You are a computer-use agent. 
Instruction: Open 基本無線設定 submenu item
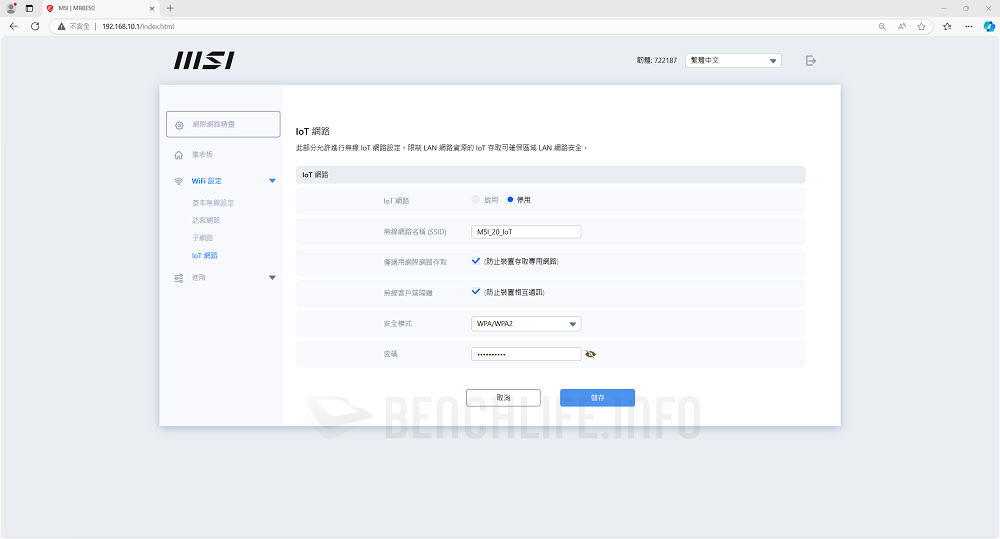(x=213, y=203)
